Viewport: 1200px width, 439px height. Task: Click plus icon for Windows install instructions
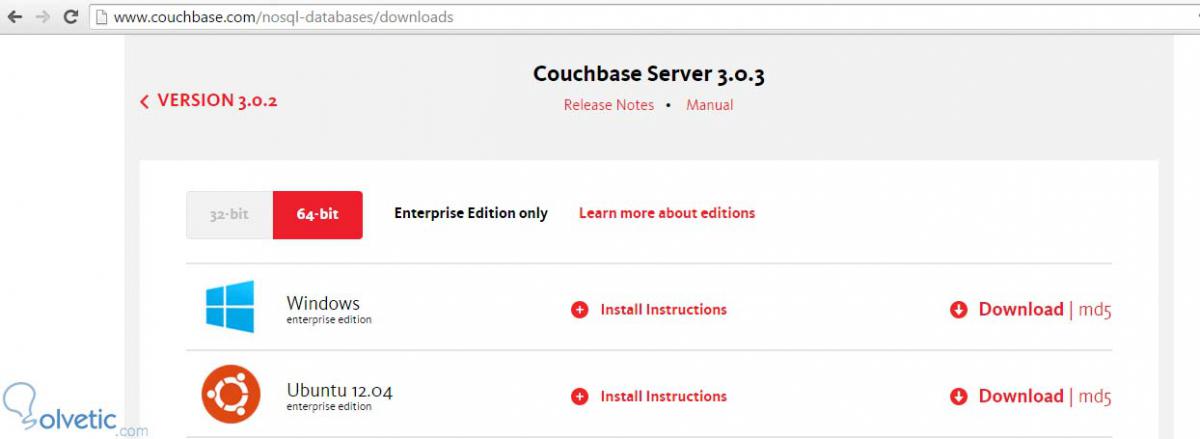580,310
